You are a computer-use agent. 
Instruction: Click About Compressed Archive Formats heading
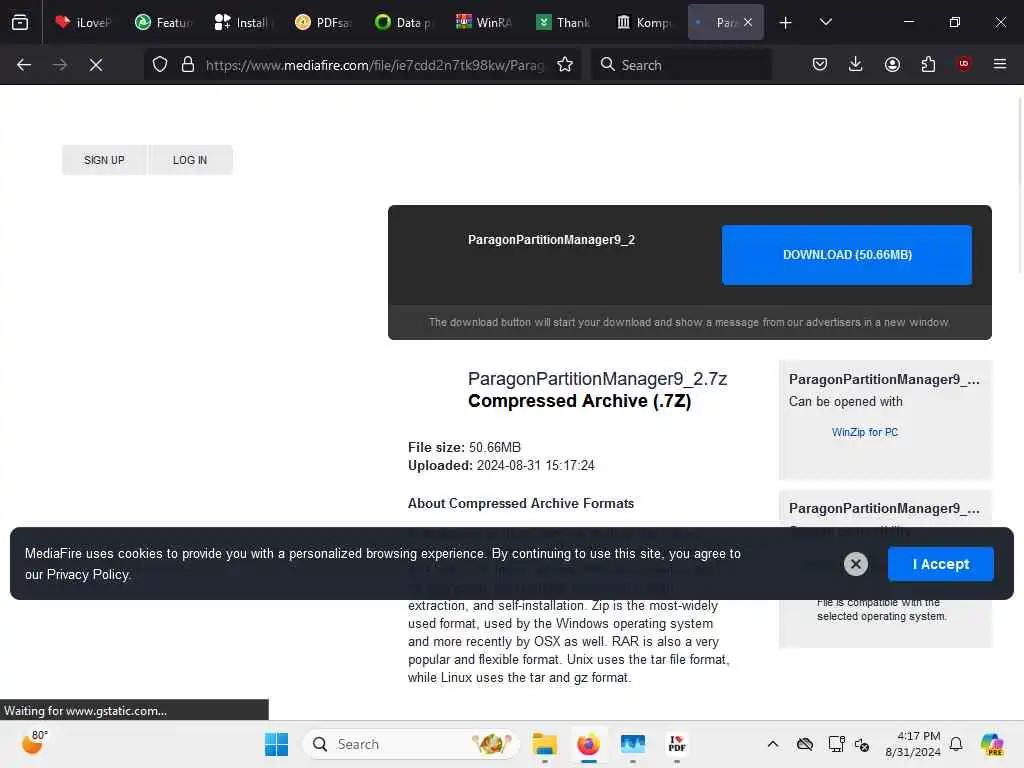(520, 504)
